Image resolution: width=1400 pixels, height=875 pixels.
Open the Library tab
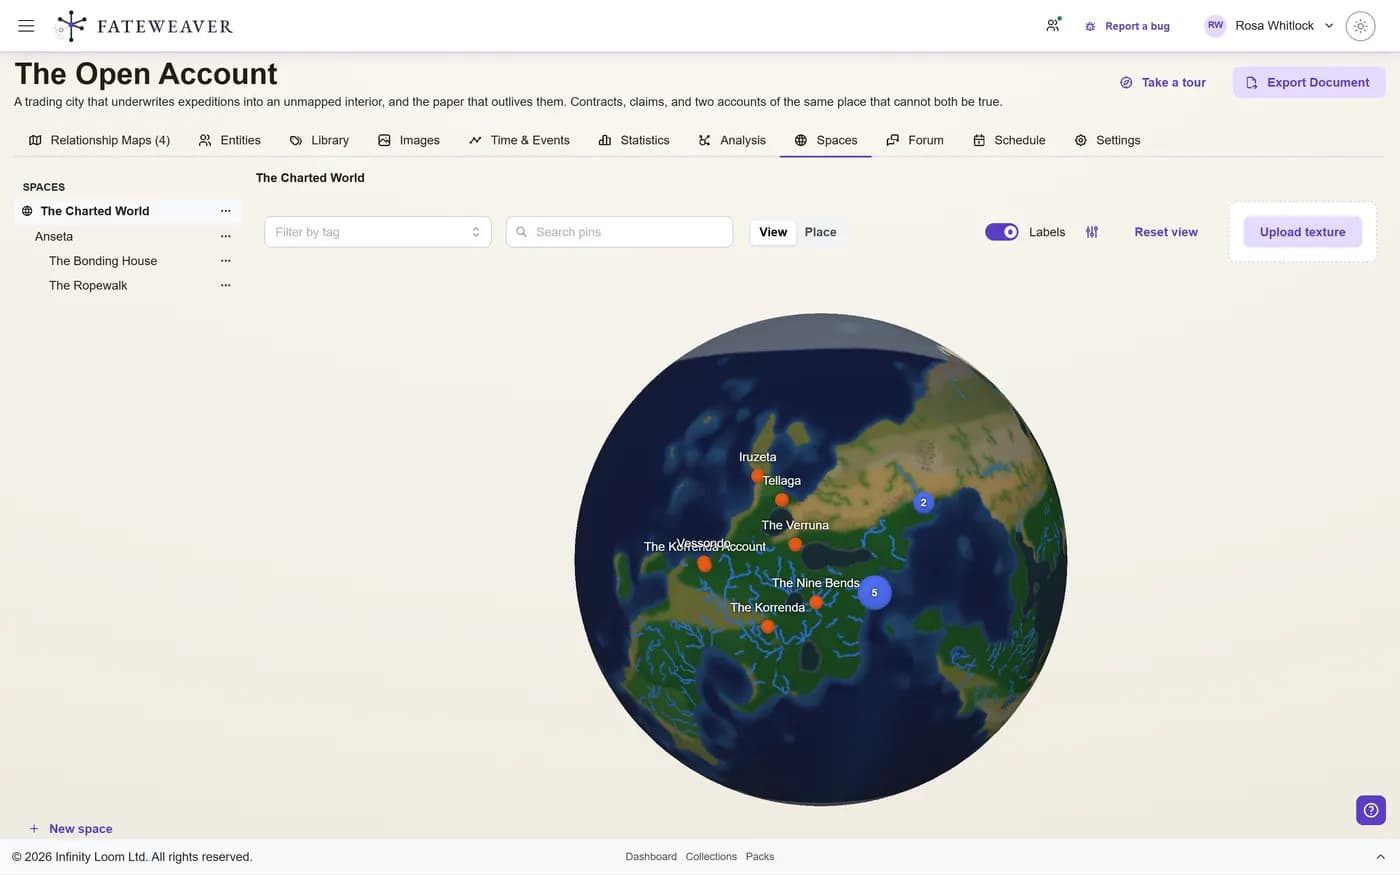pos(319,140)
